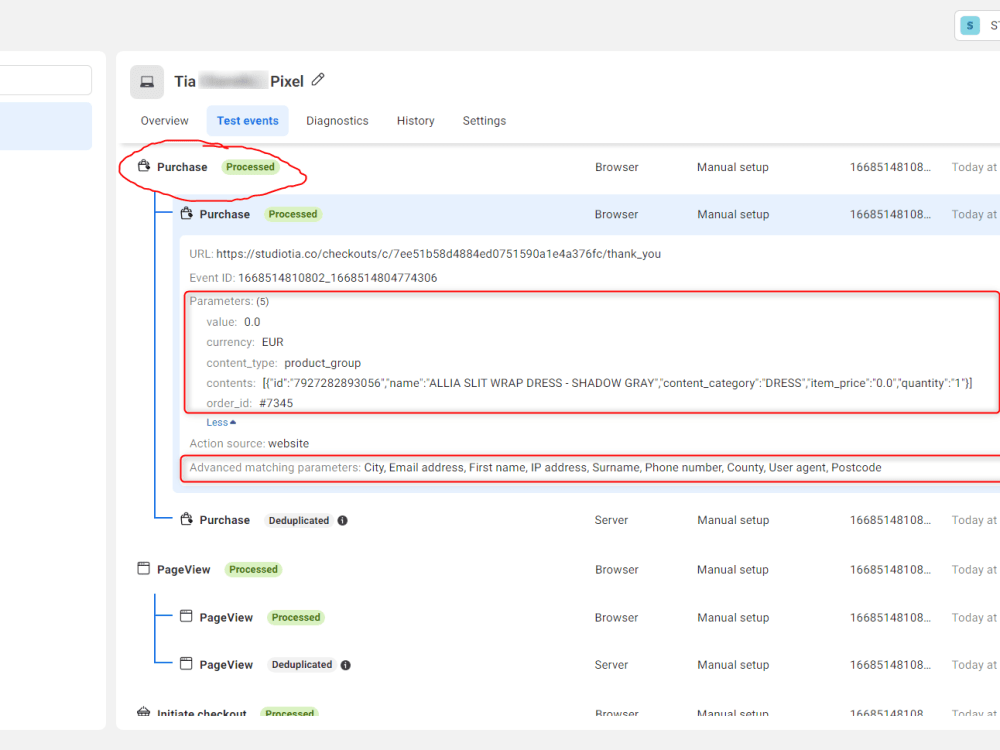Click the Processed badge on the nested Purchase row
Image resolution: width=1000 pixels, height=750 pixels.
[293, 214]
